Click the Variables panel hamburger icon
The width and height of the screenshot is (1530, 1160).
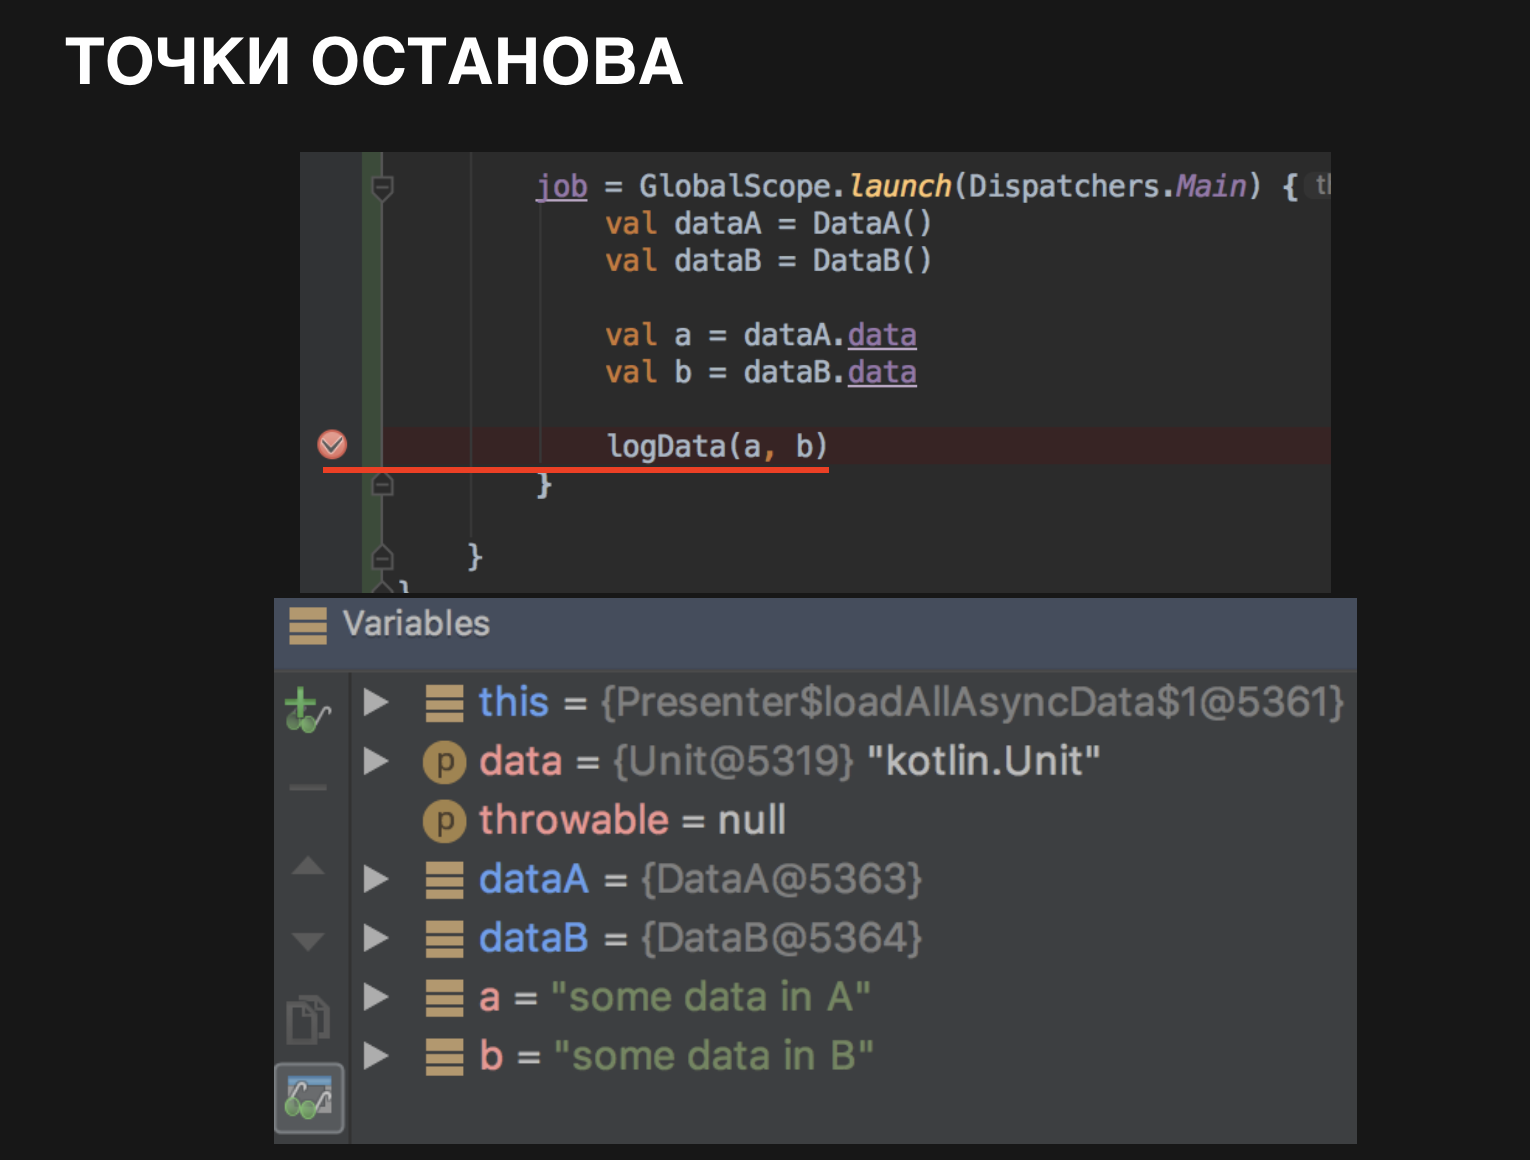[x=306, y=626]
